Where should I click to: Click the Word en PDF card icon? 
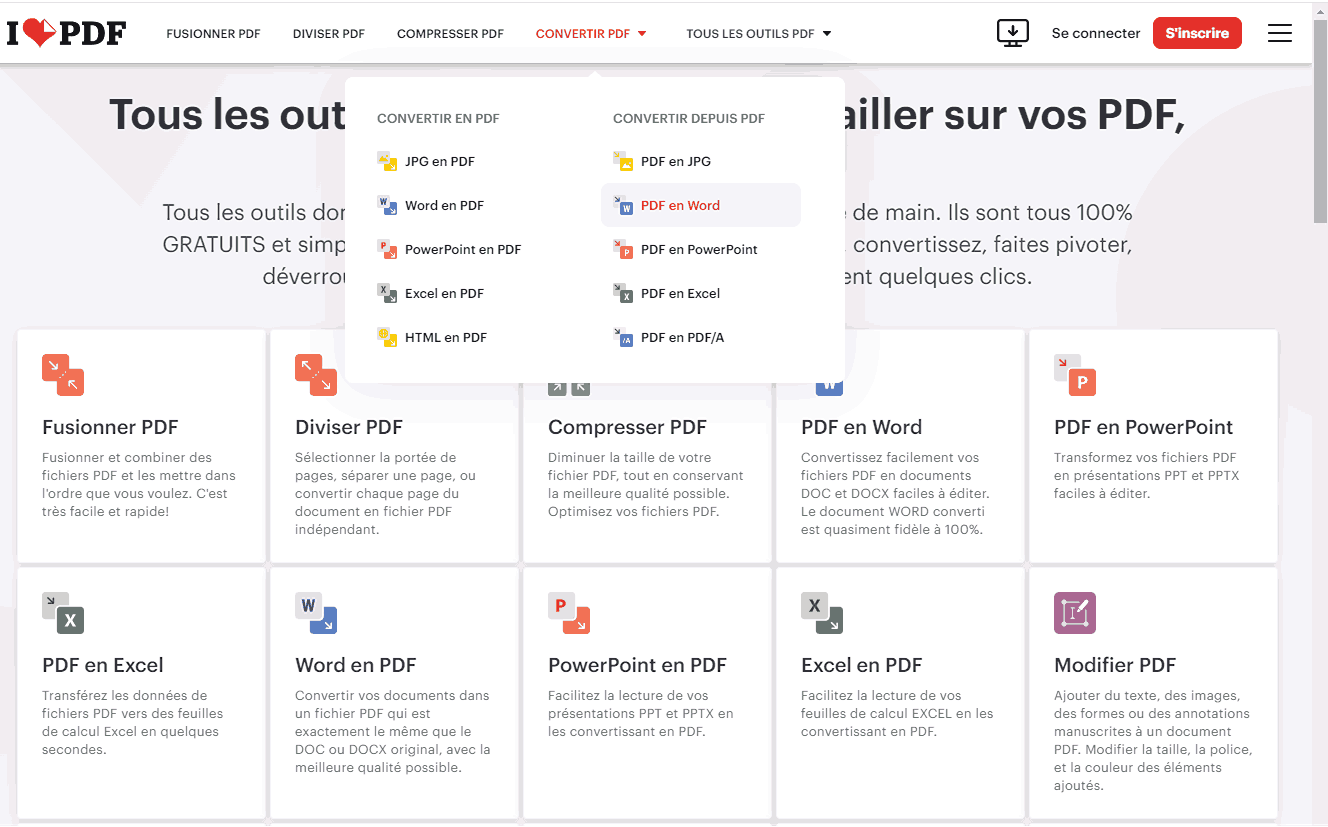pyautogui.click(x=316, y=613)
